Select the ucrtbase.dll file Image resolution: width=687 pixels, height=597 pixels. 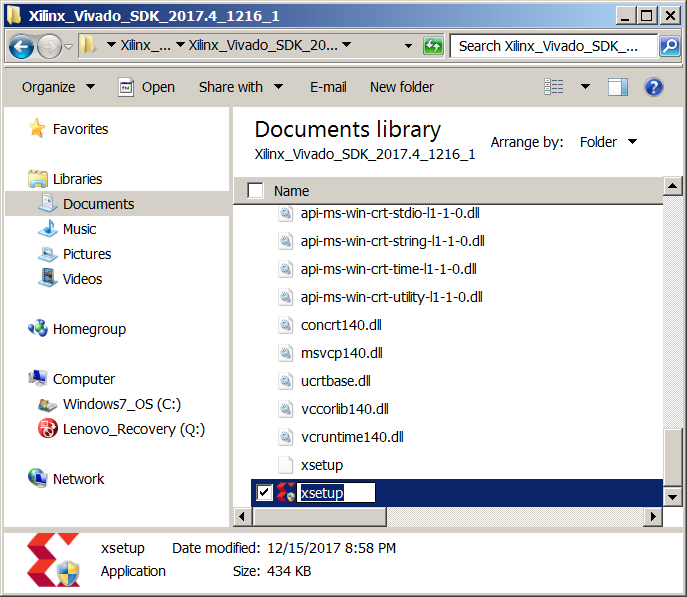point(336,381)
